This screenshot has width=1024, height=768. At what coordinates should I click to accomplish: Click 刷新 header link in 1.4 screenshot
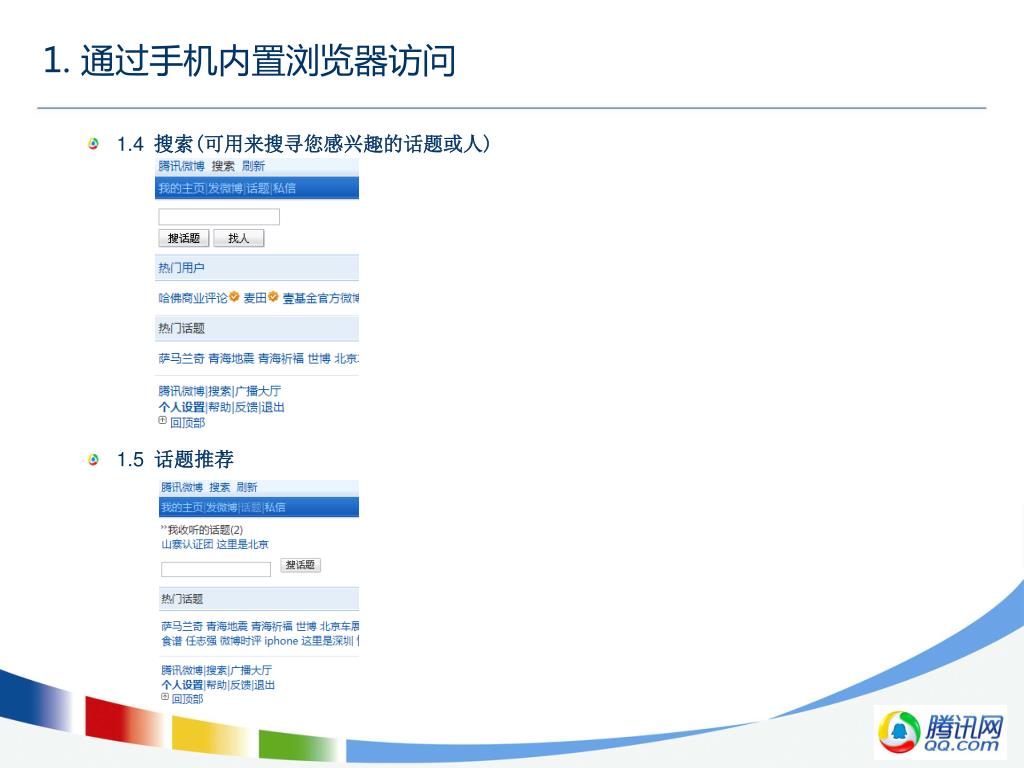click(253, 166)
